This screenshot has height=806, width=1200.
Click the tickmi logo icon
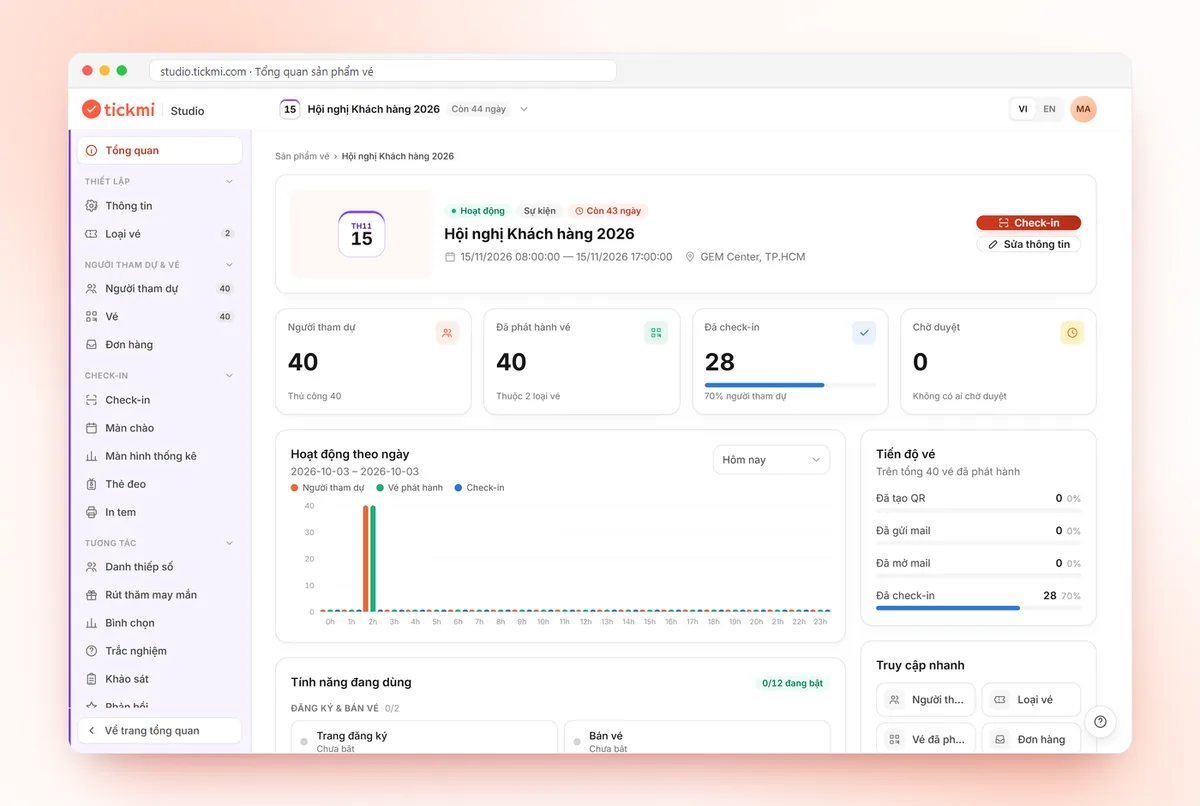pos(91,109)
